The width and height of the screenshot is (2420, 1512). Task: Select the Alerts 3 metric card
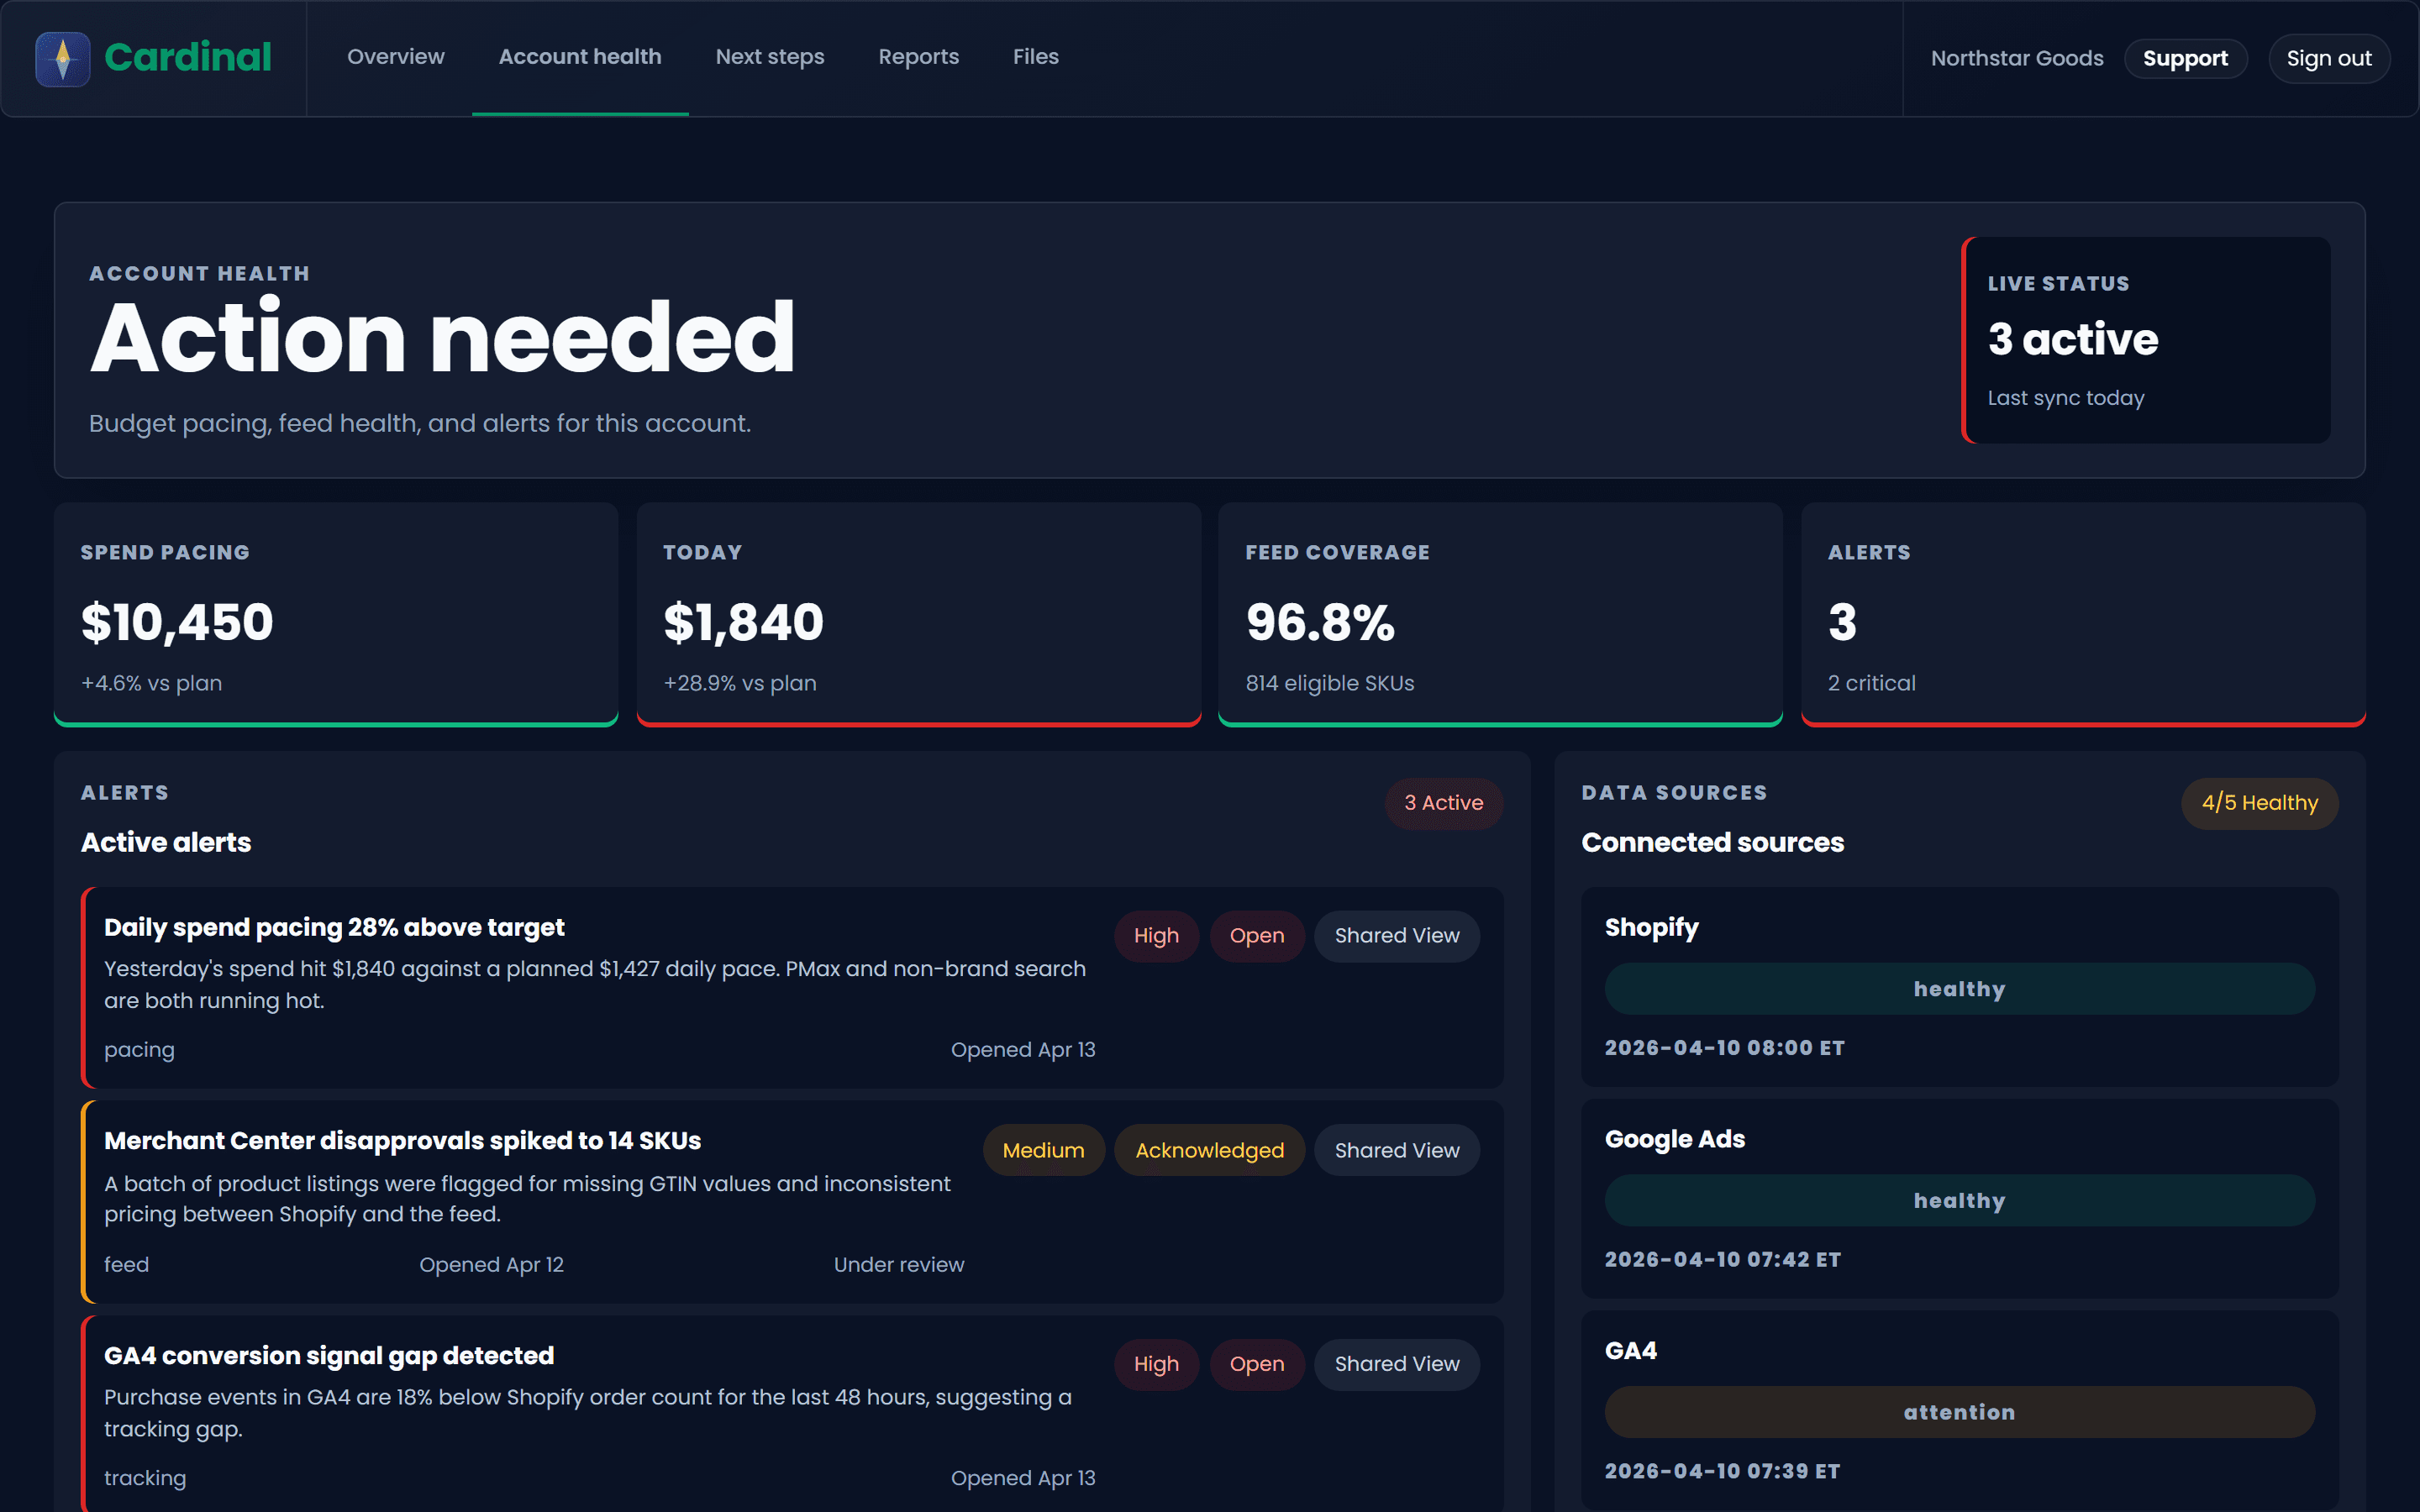tap(2083, 614)
